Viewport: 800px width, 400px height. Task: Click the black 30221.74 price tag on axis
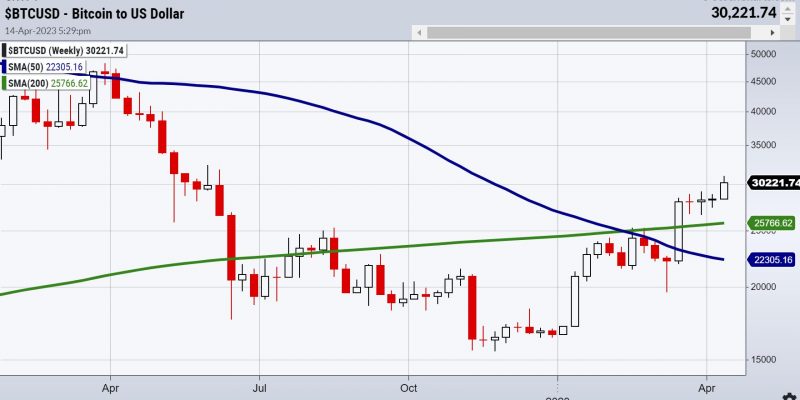(x=774, y=183)
